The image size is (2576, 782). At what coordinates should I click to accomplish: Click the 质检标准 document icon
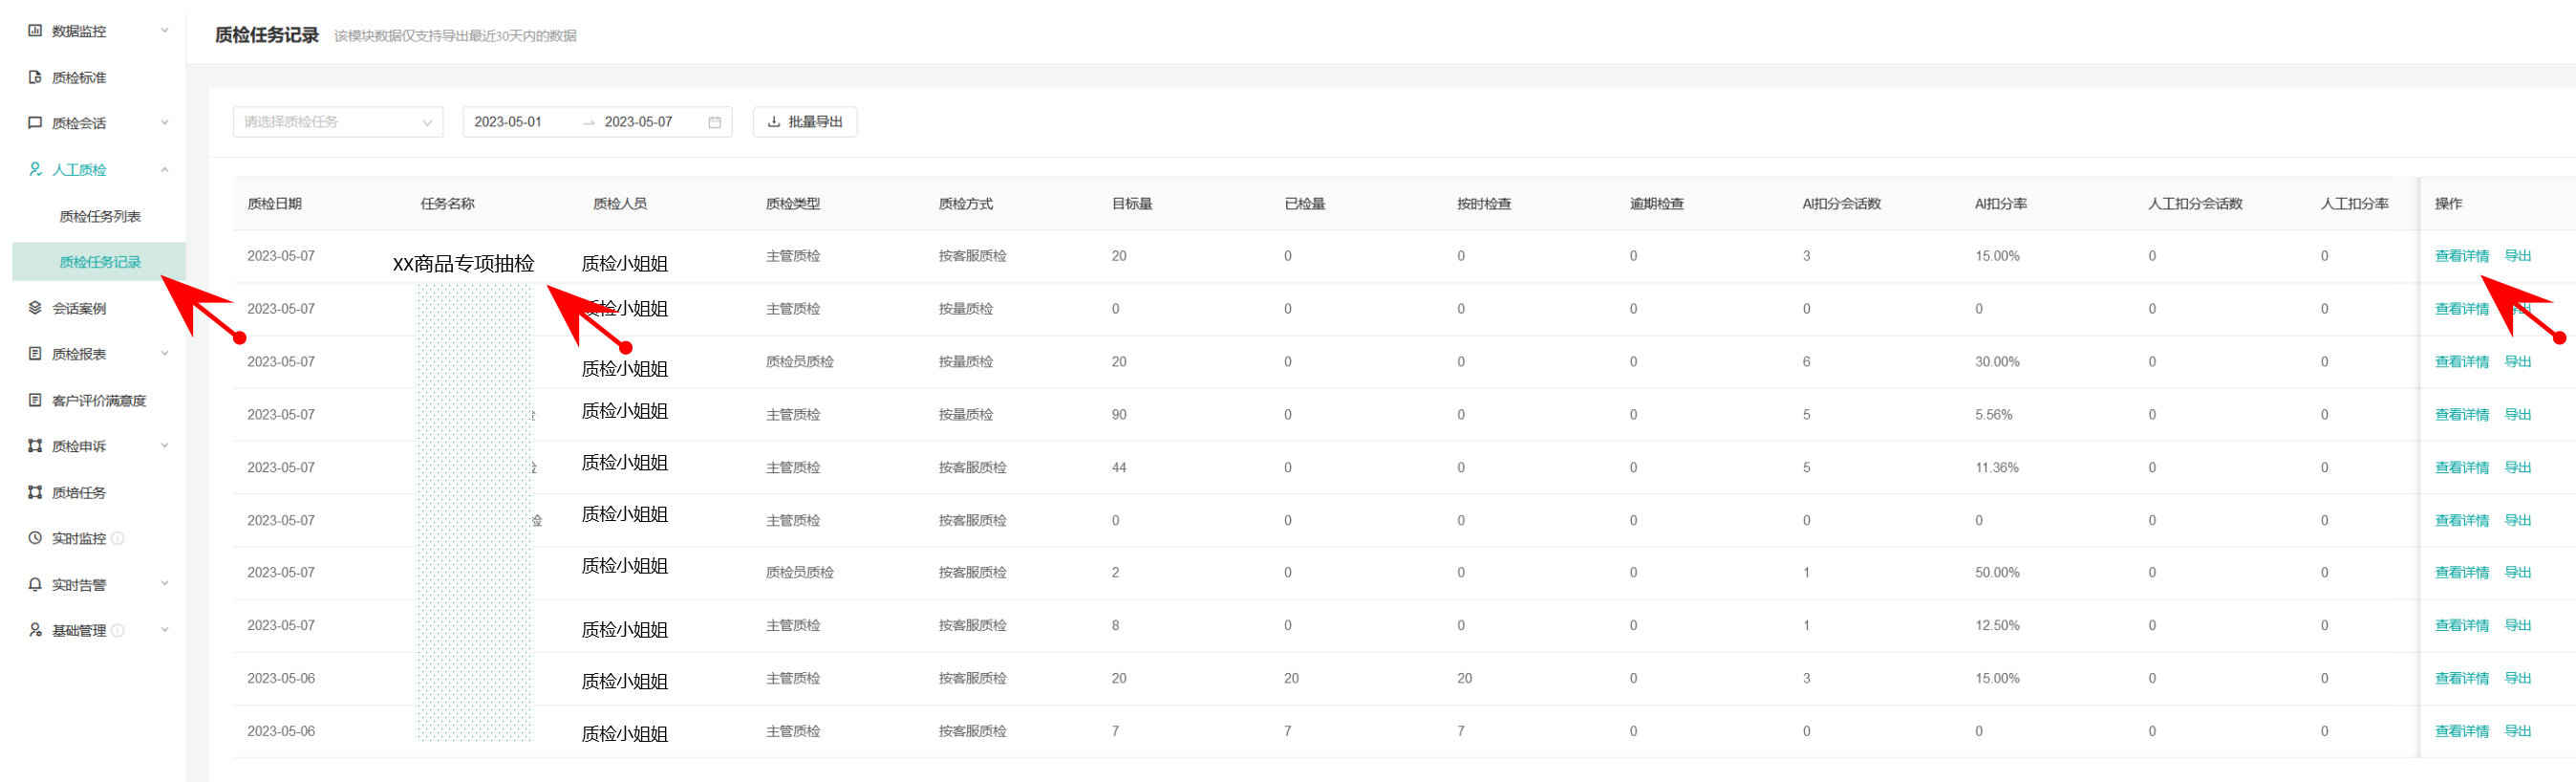click(35, 77)
